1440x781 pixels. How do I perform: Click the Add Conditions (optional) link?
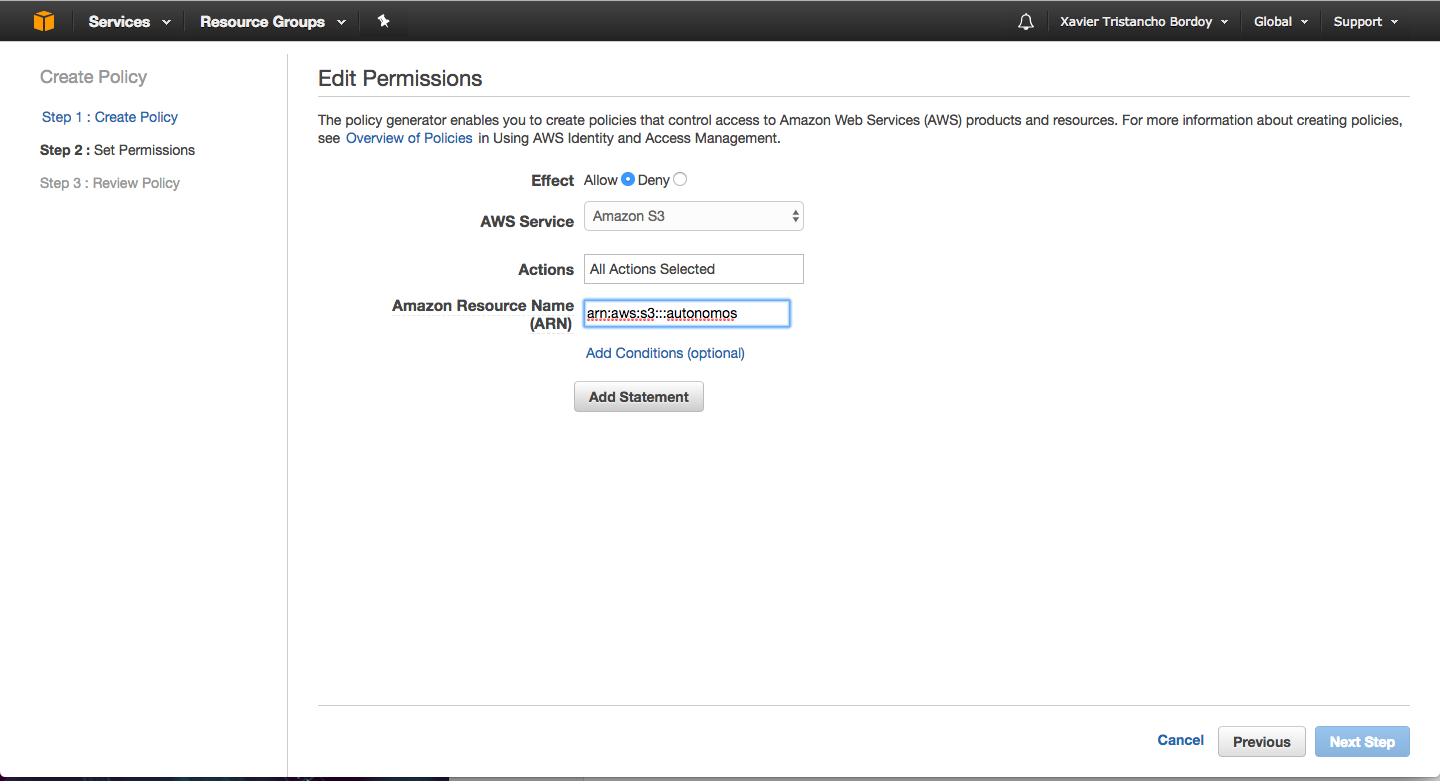click(x=665, y=353)
